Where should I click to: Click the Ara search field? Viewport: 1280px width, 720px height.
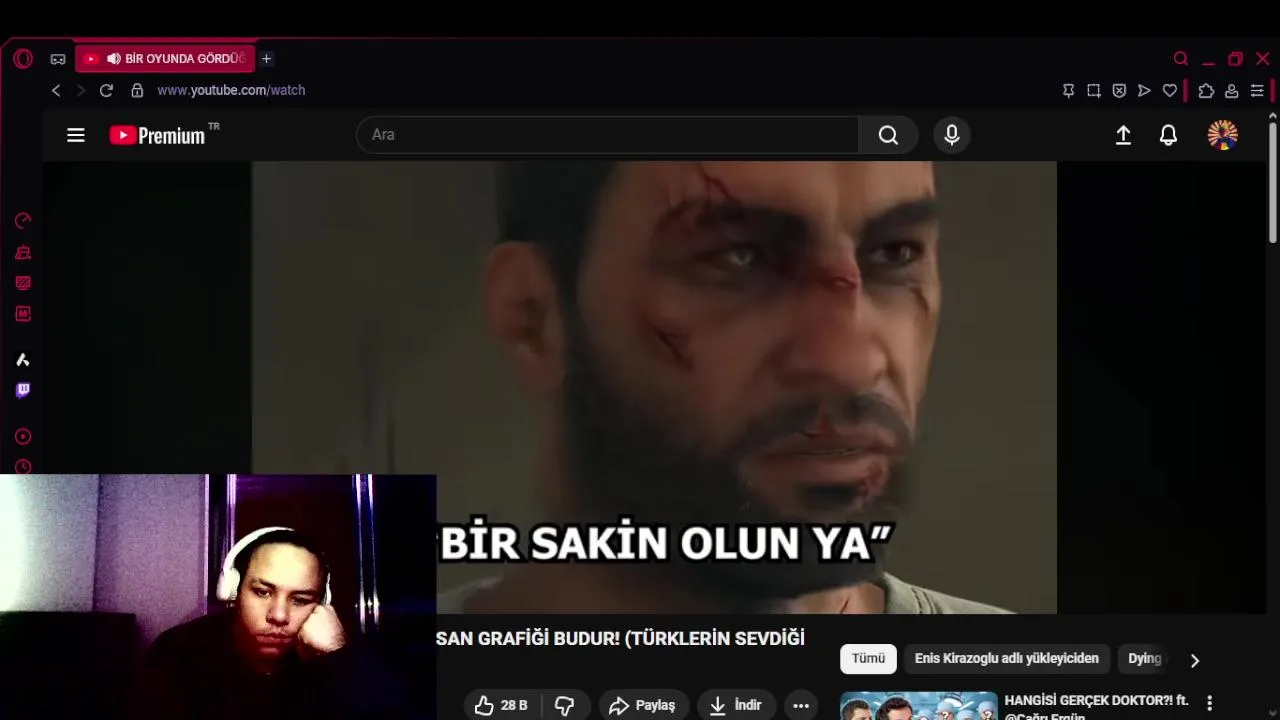pyautogui.click(x=607, y=135)
